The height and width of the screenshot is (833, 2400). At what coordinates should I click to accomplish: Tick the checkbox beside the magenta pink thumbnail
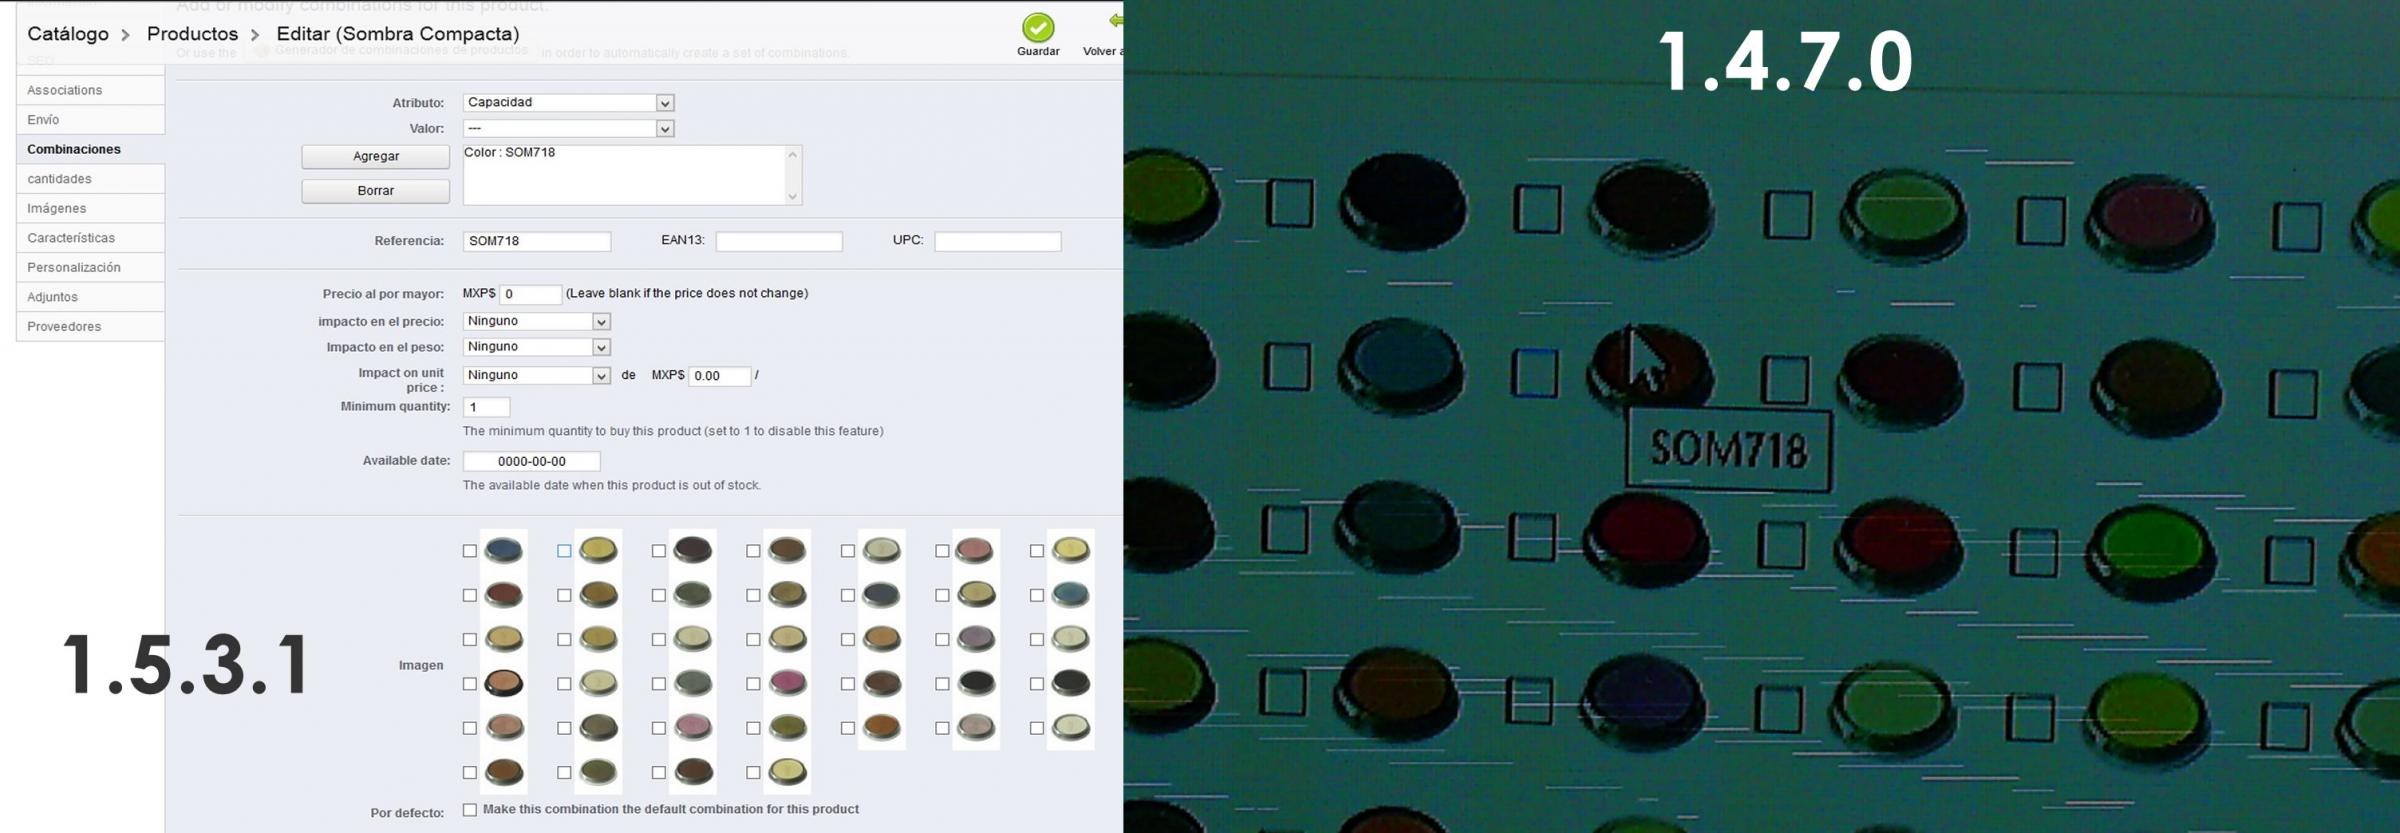click(753, 684)
